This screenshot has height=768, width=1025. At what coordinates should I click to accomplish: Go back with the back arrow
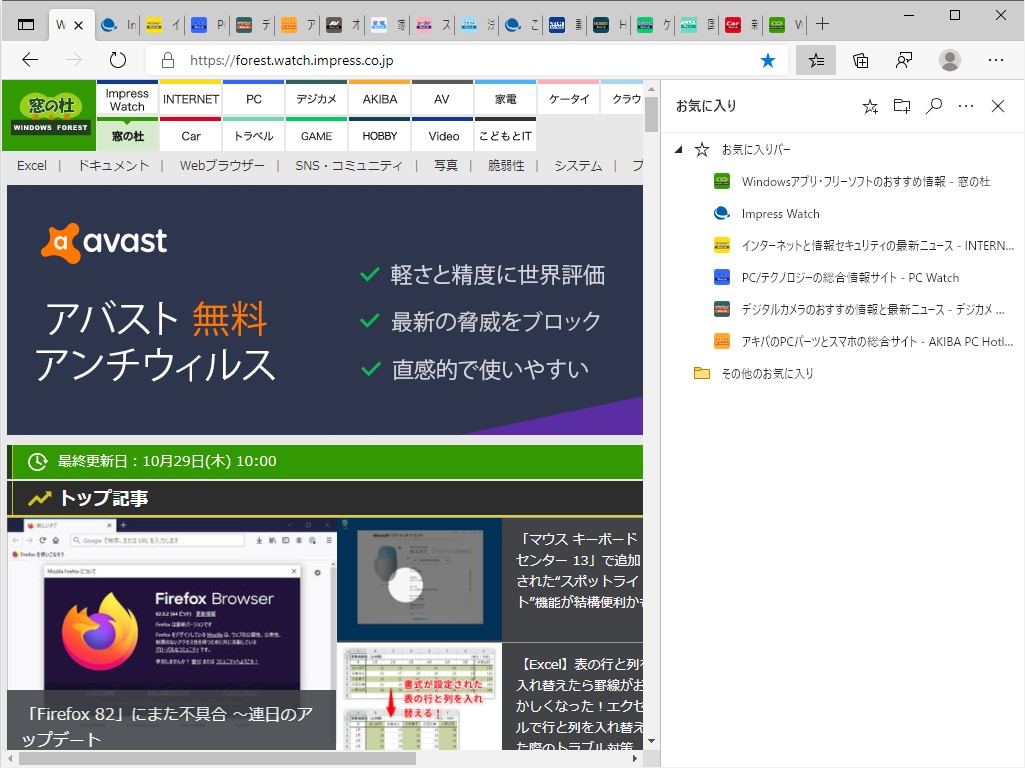click(x=29, y=60)
